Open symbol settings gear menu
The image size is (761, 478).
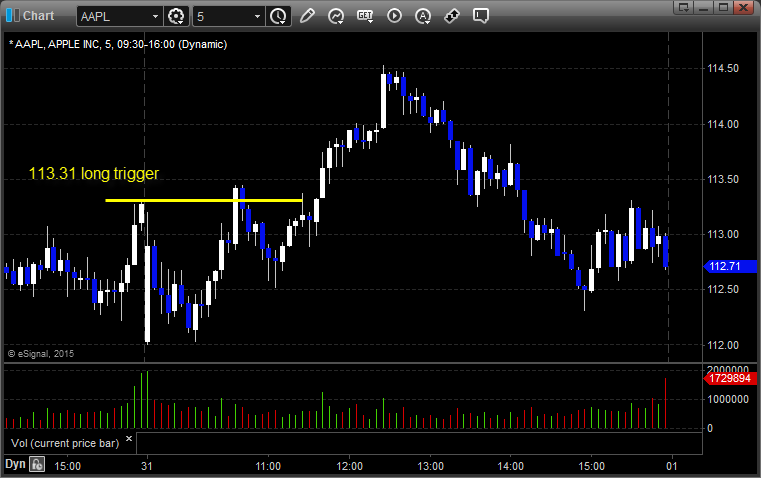tap(176, 16)
